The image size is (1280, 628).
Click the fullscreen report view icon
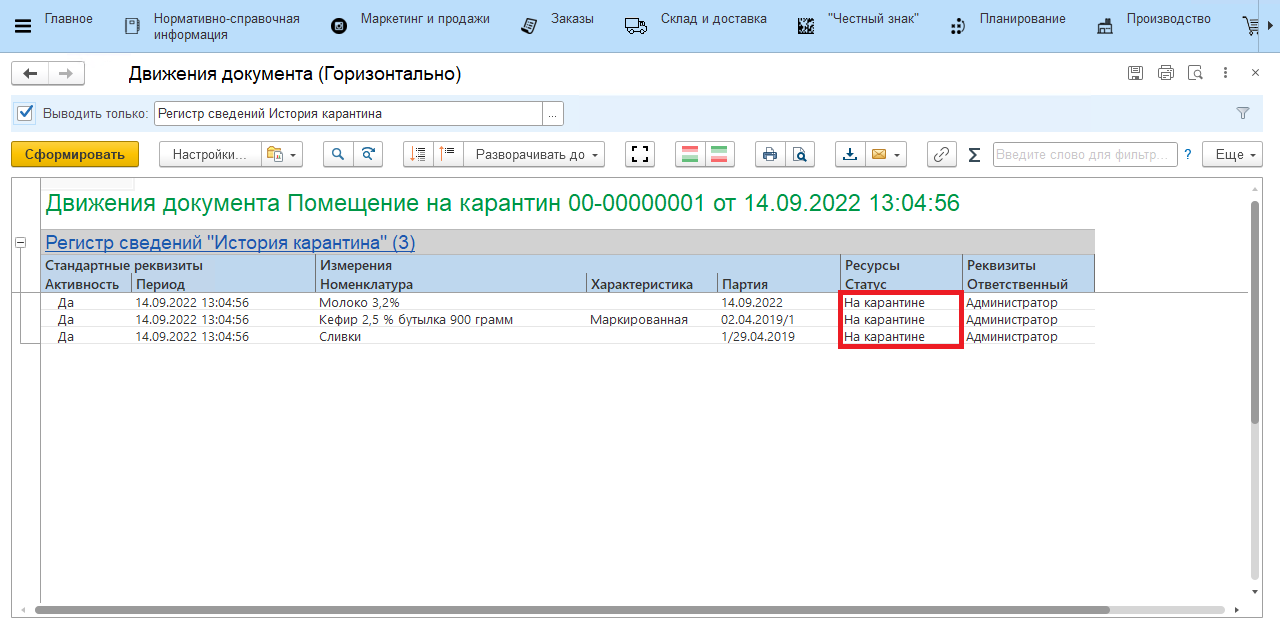point(640,154)
